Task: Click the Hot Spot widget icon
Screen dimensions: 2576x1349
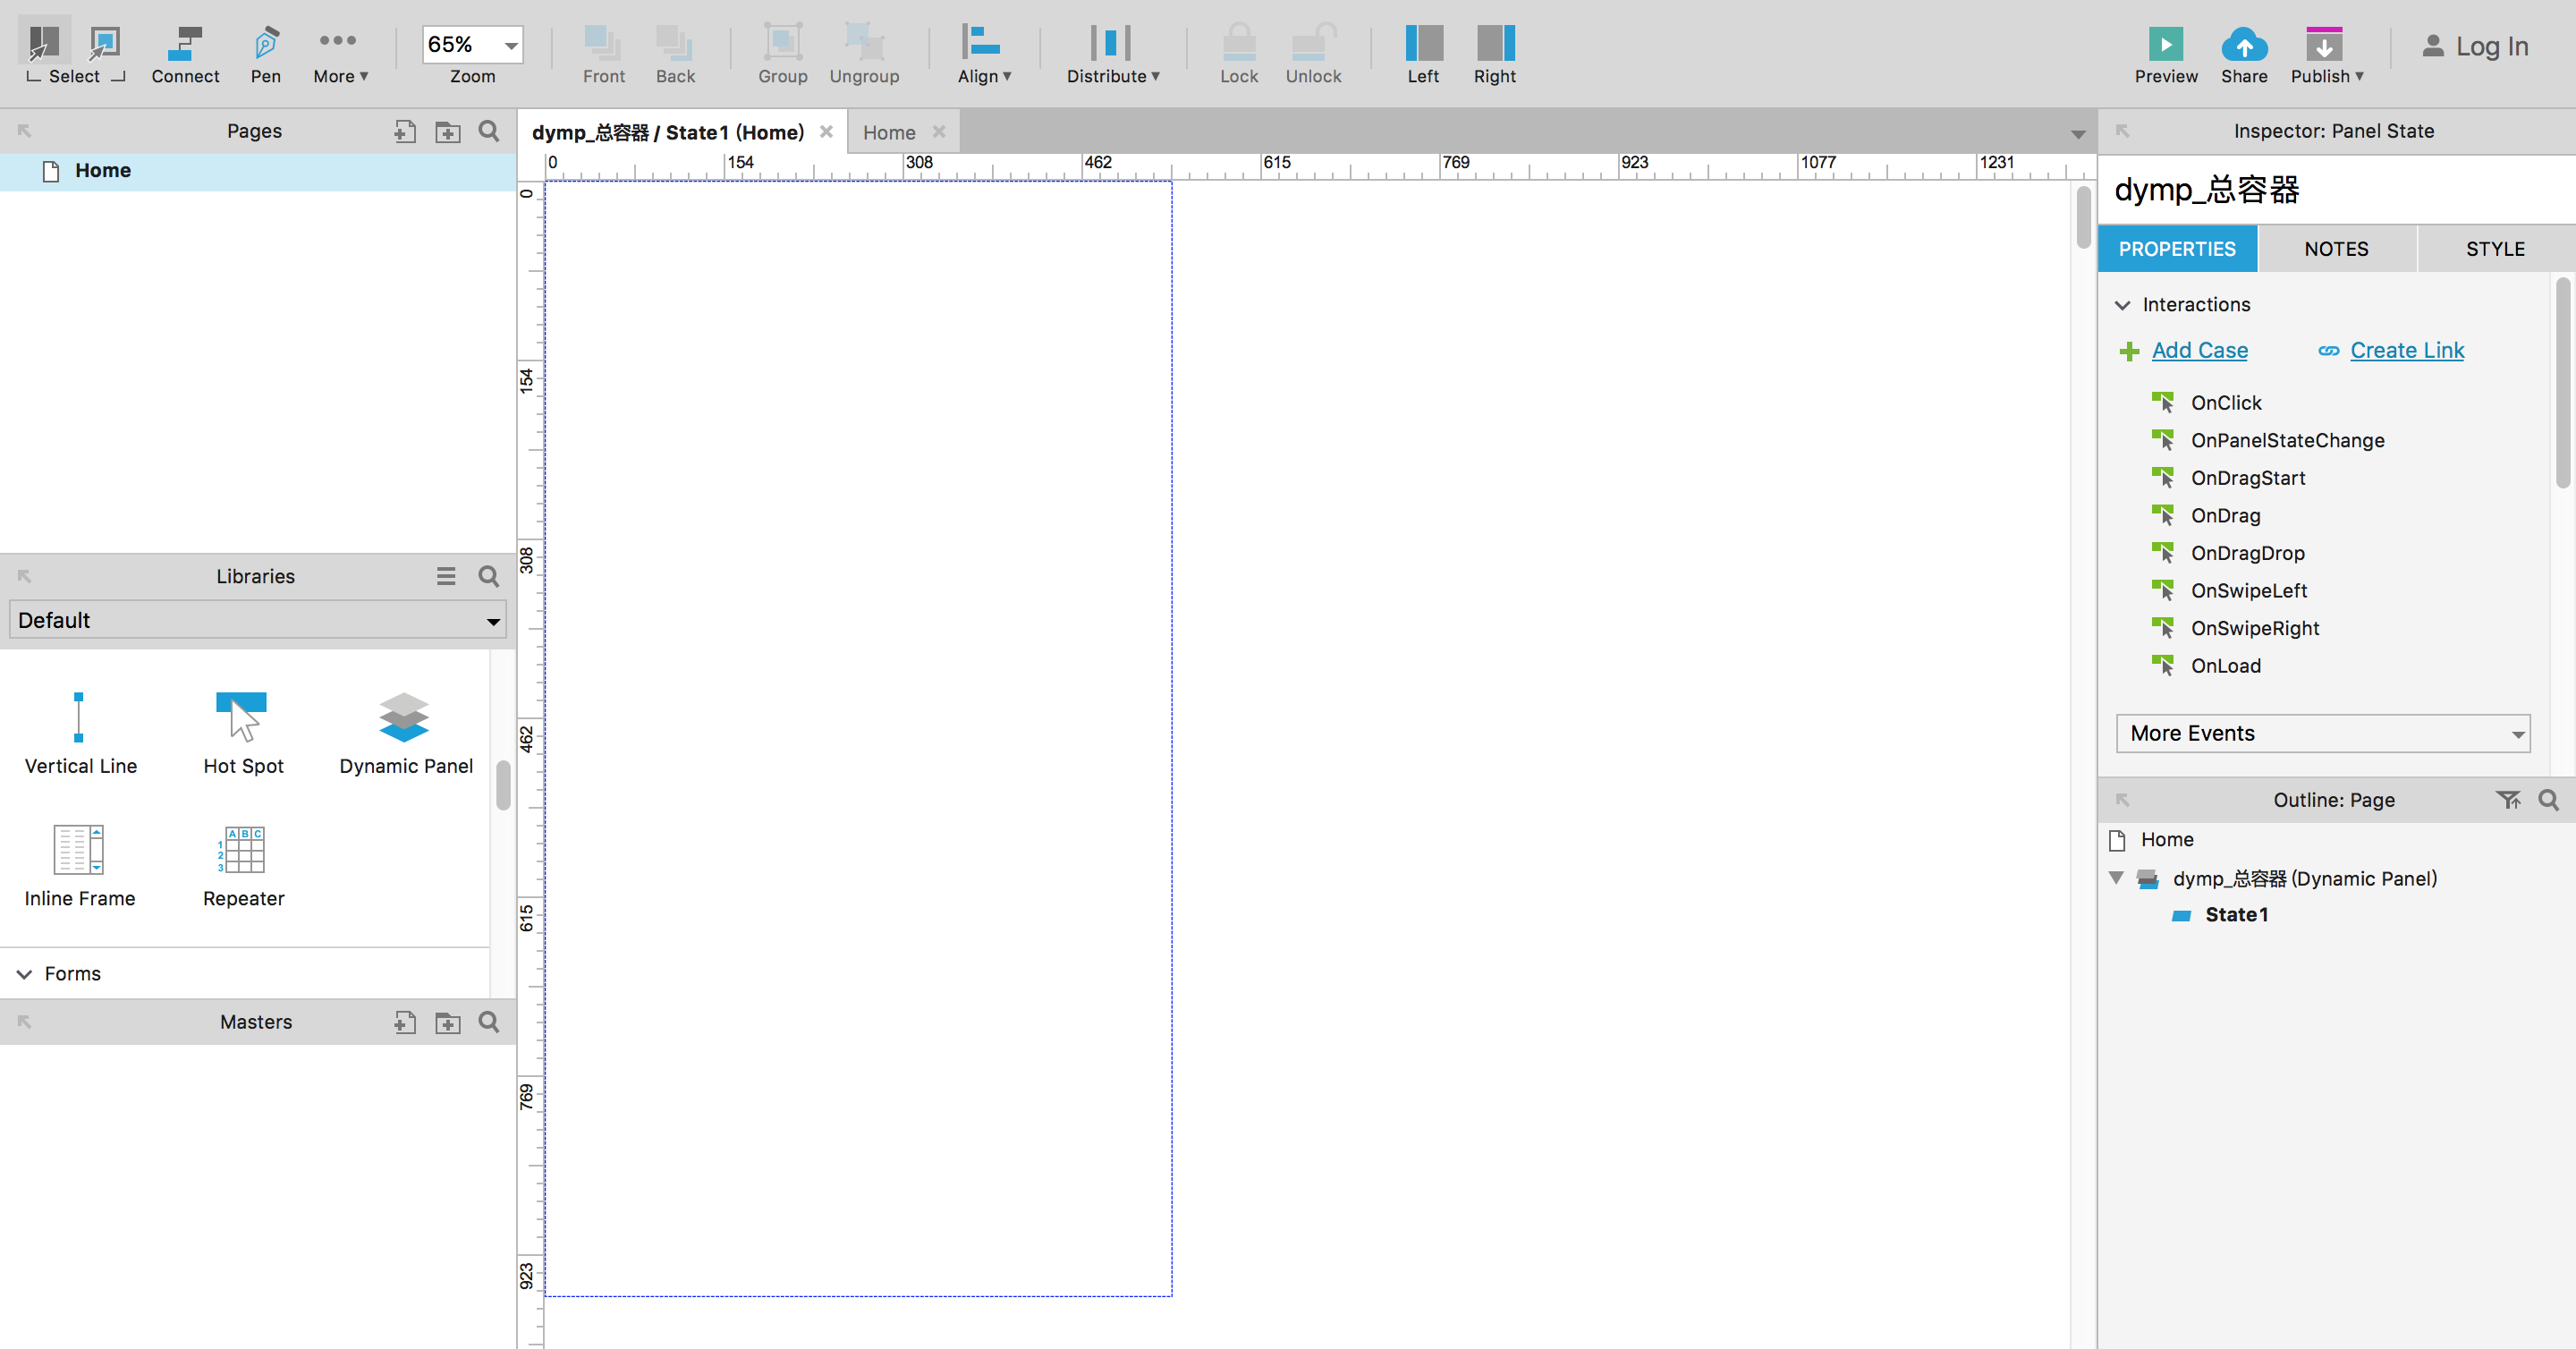Action: coord(242,717)
